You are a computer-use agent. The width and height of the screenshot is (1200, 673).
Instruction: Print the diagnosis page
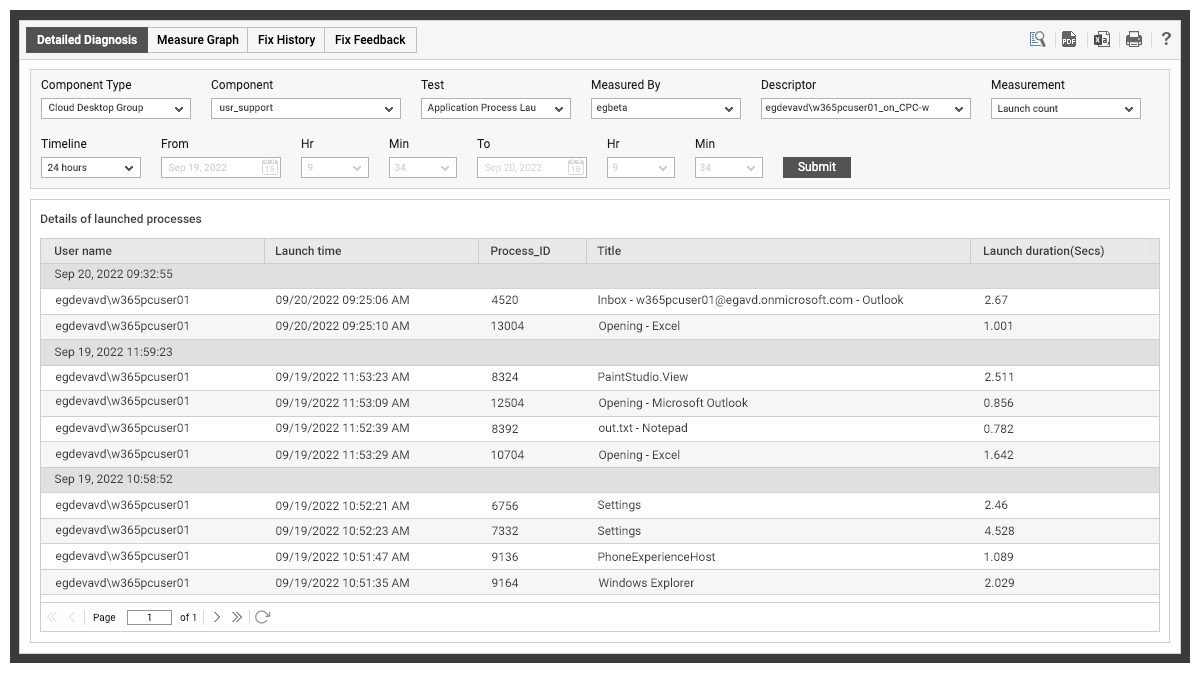click(1134, 39)
